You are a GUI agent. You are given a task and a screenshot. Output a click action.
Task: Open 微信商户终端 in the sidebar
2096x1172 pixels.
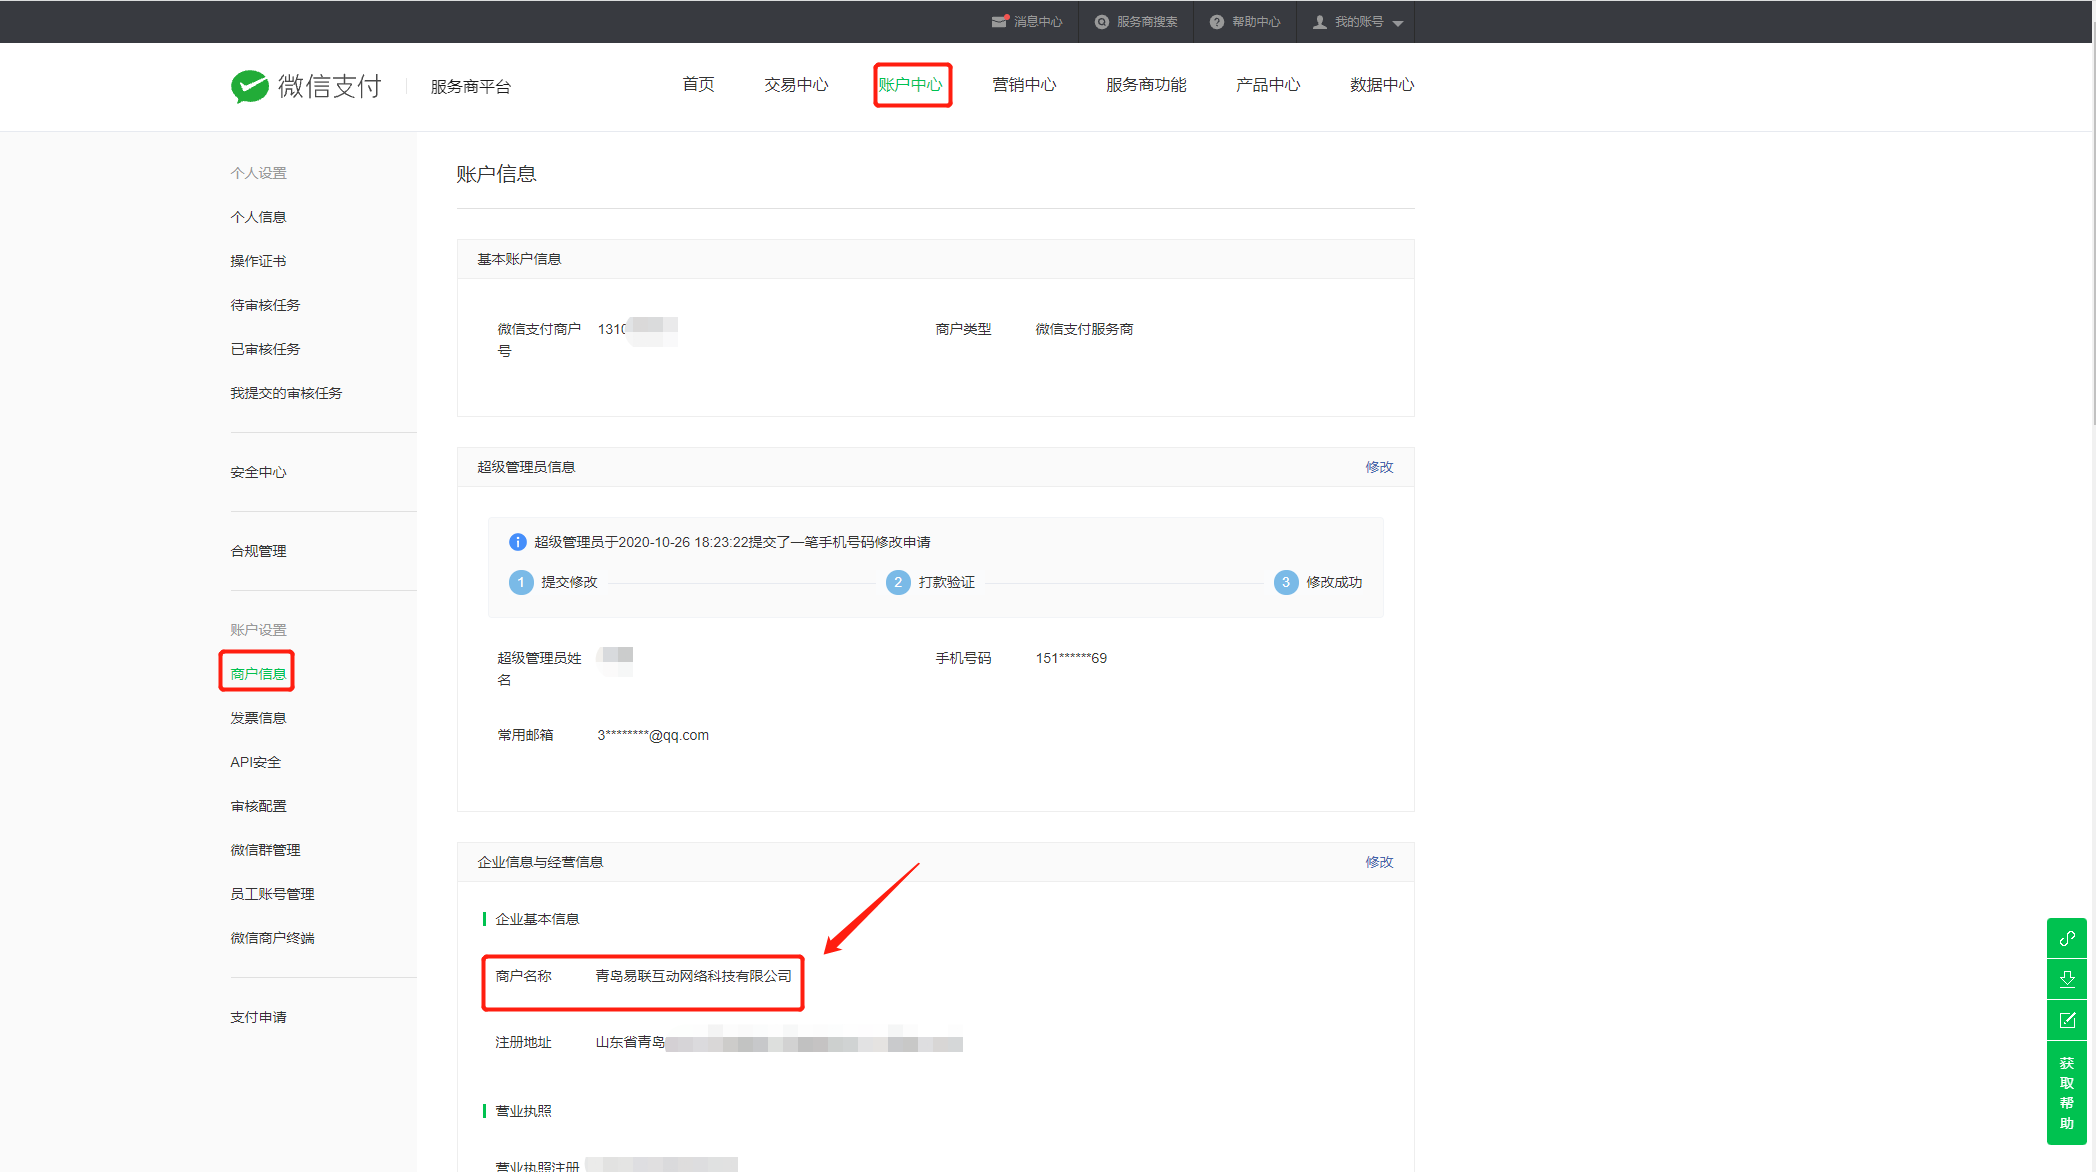(272, 938)
